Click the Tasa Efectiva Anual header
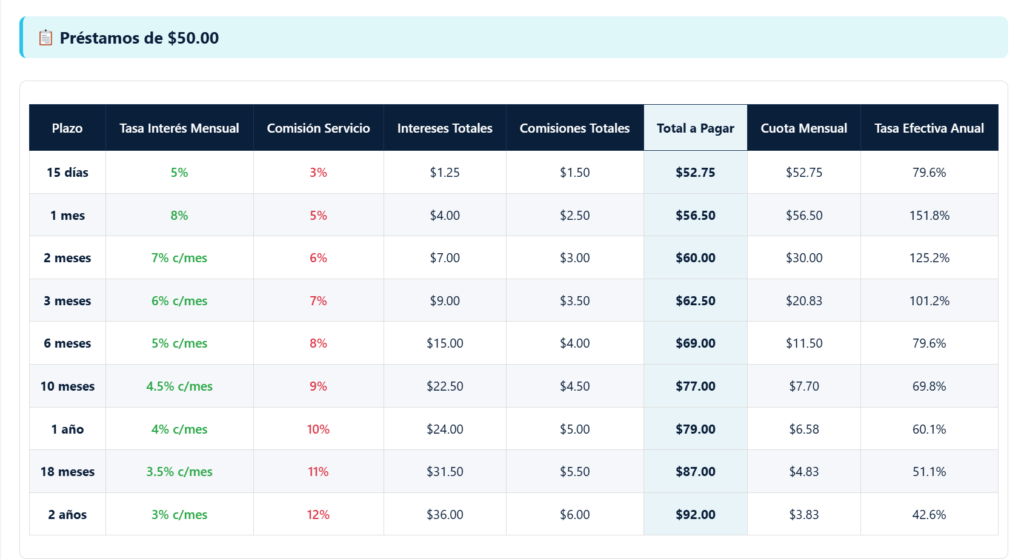Image resolution: width=1024 pixels, height=559 pixels. coord(929,128)
